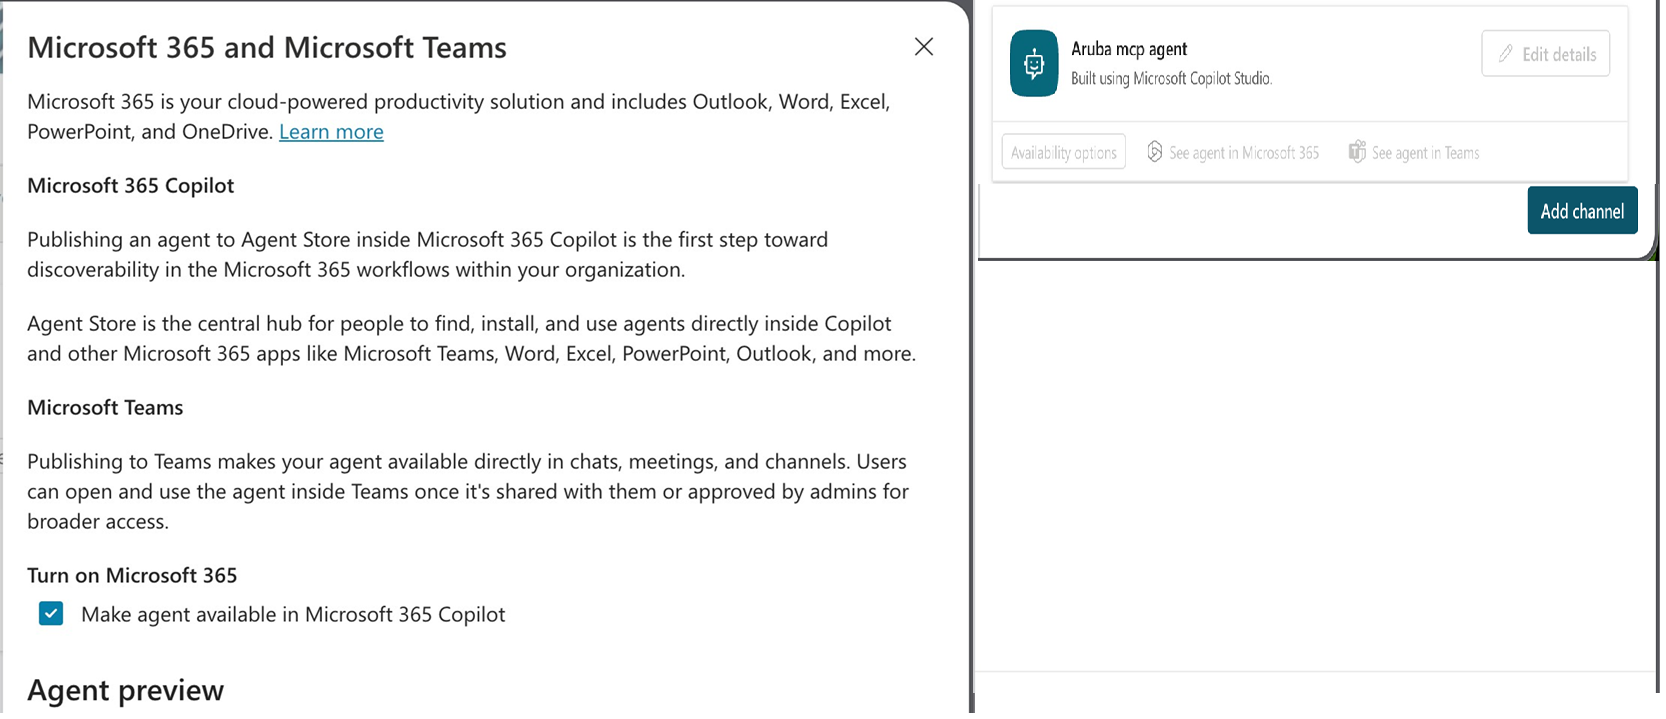This screenshot has height=719, width=1666.
Task: Click the Availability options button
Action: [1063, 152]
